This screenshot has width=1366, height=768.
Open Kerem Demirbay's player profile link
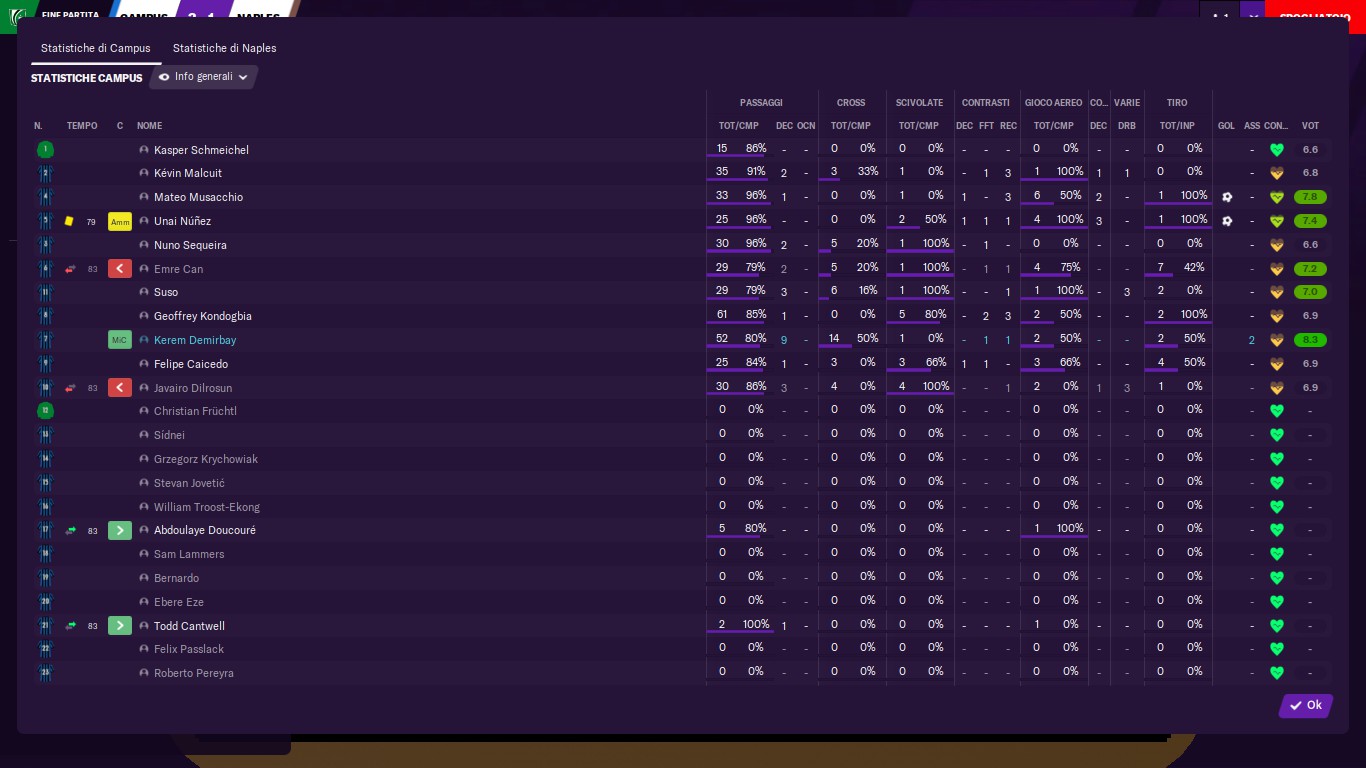point(195,340)
